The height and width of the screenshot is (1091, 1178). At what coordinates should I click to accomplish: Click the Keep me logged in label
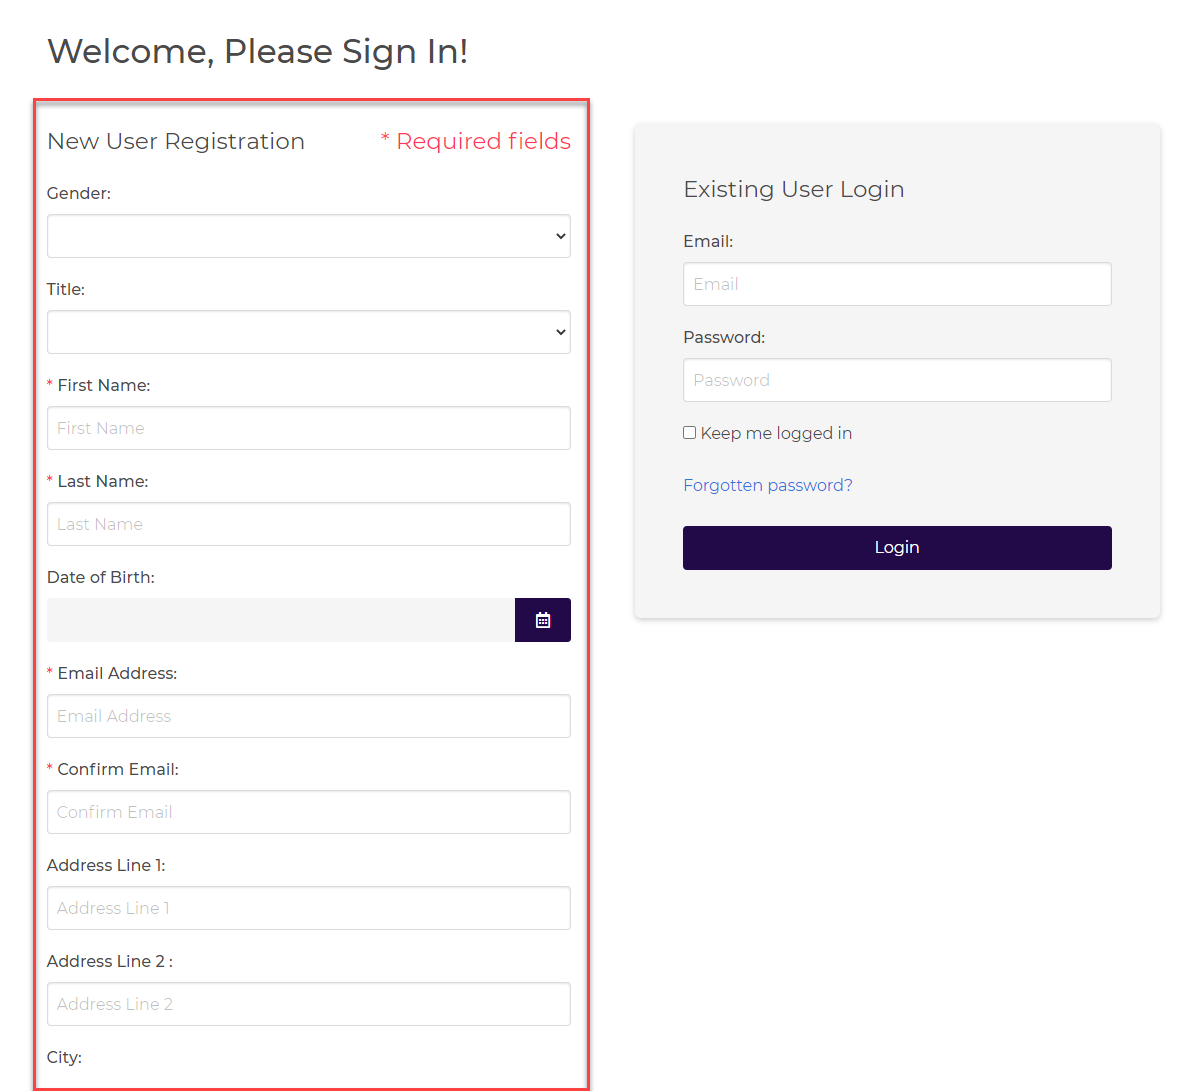click(x=776, y=433)
